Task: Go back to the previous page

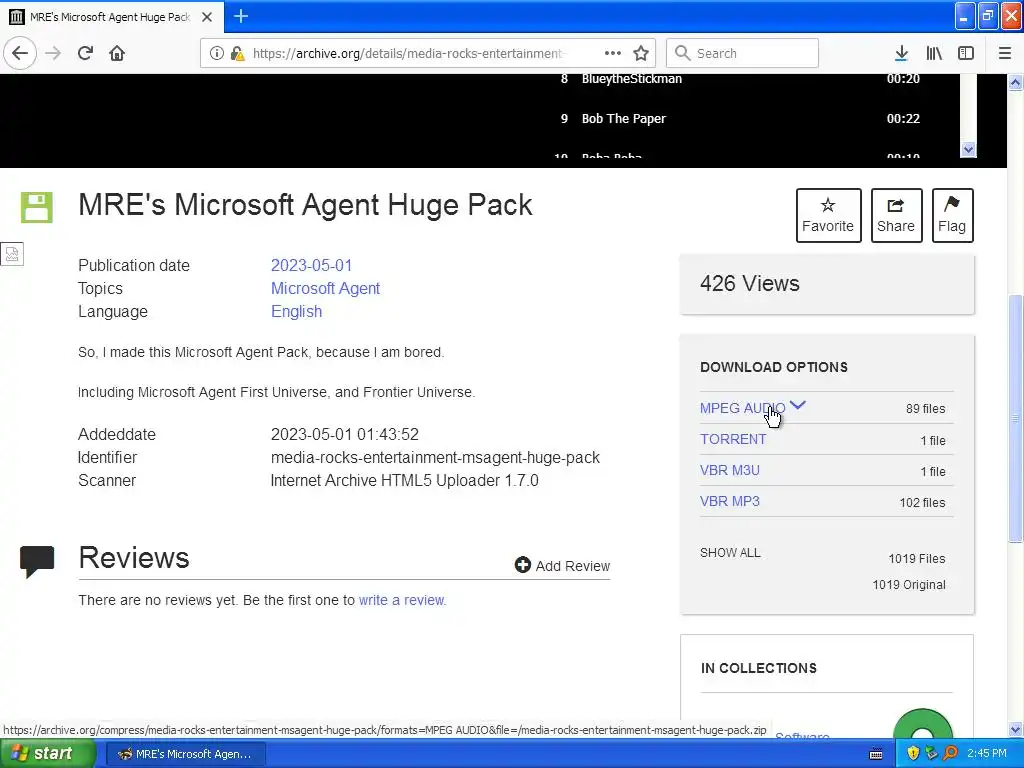Action: 20,53
